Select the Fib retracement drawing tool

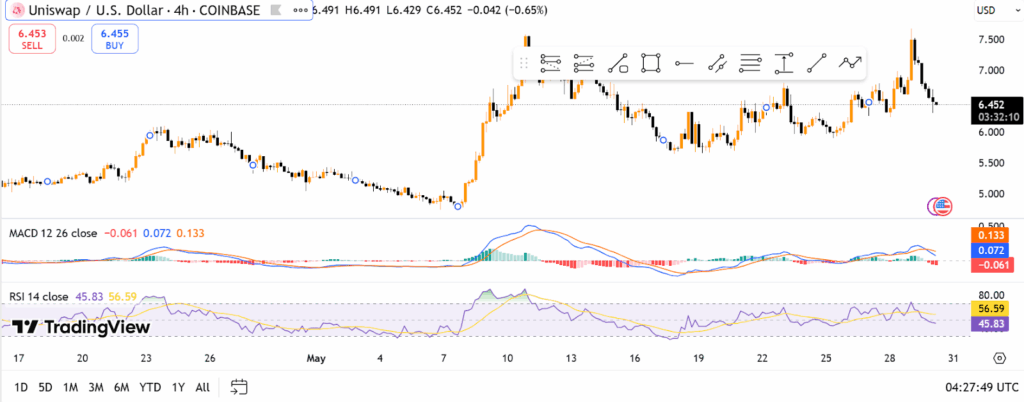pos(551,63)
